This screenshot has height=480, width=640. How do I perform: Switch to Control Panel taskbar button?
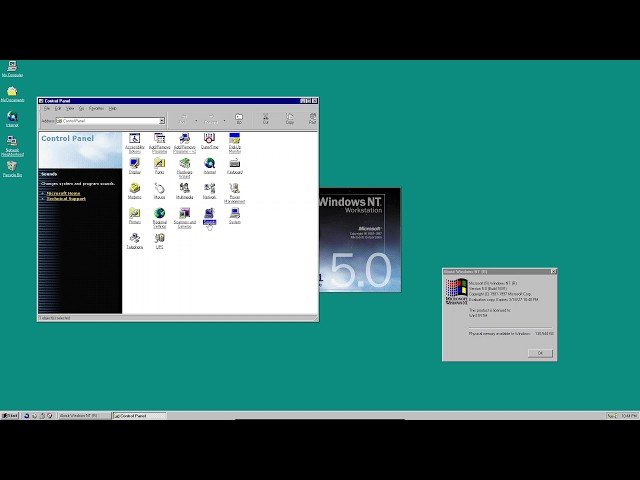tap(140, 416)
